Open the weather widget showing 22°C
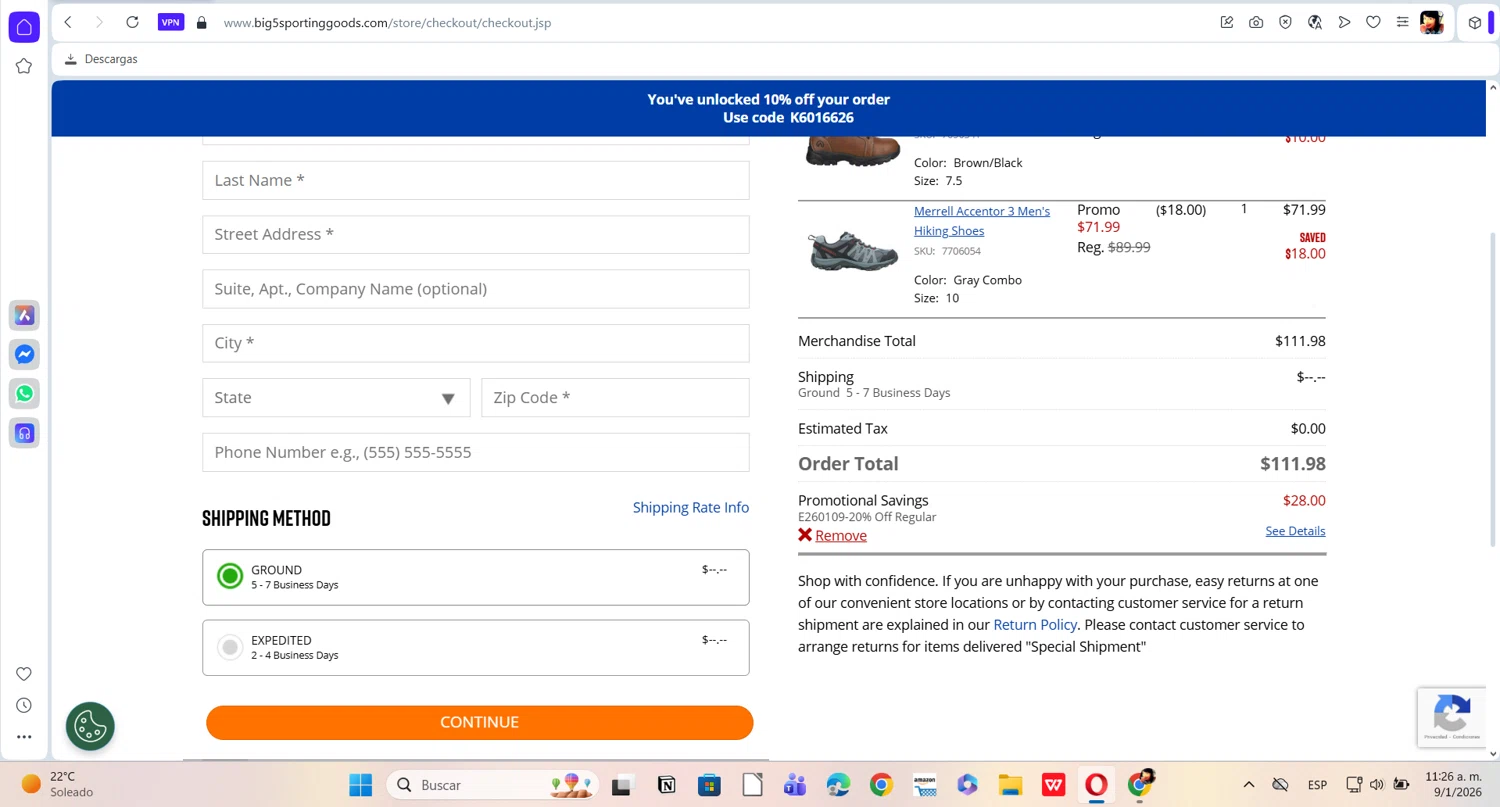 (59, 785)
